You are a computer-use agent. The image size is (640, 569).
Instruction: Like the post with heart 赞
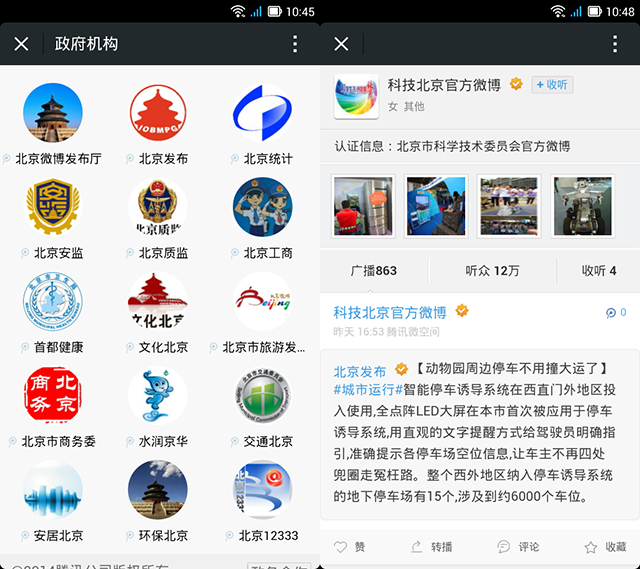pos(350,547)
